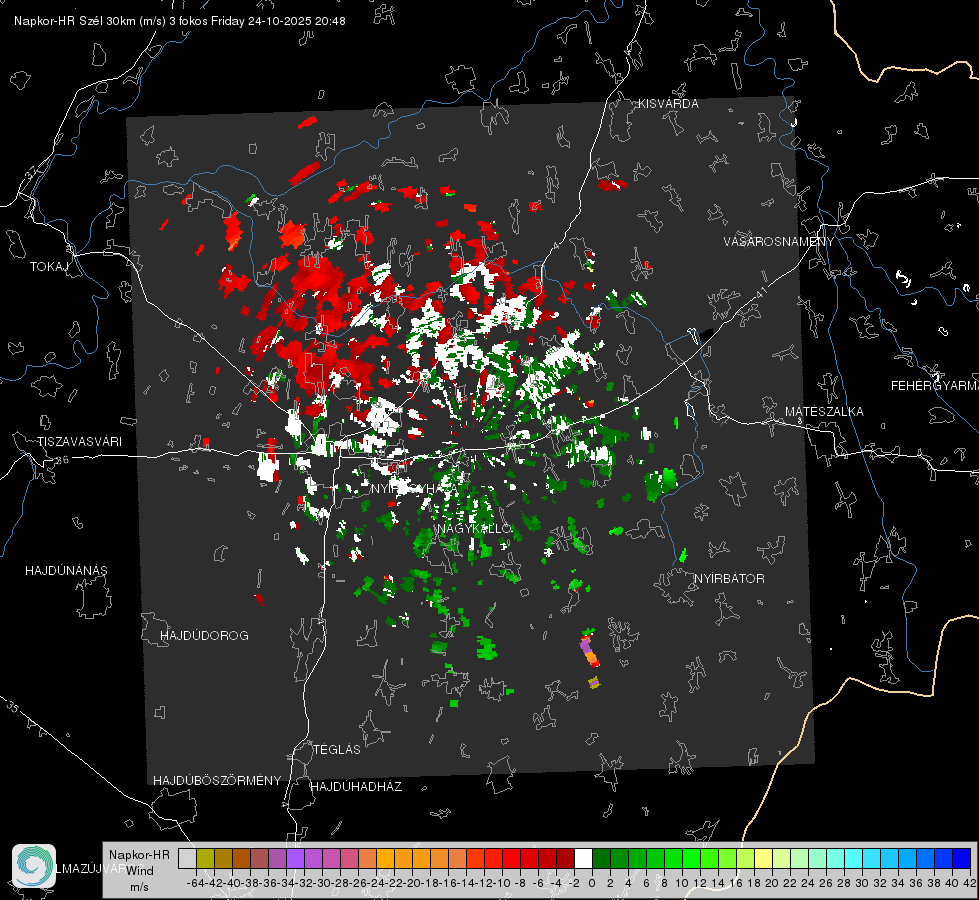Click the HAJDÚNÁNÁS city label
This screenshot has height=900, width=979.
[x=66, y=571]
